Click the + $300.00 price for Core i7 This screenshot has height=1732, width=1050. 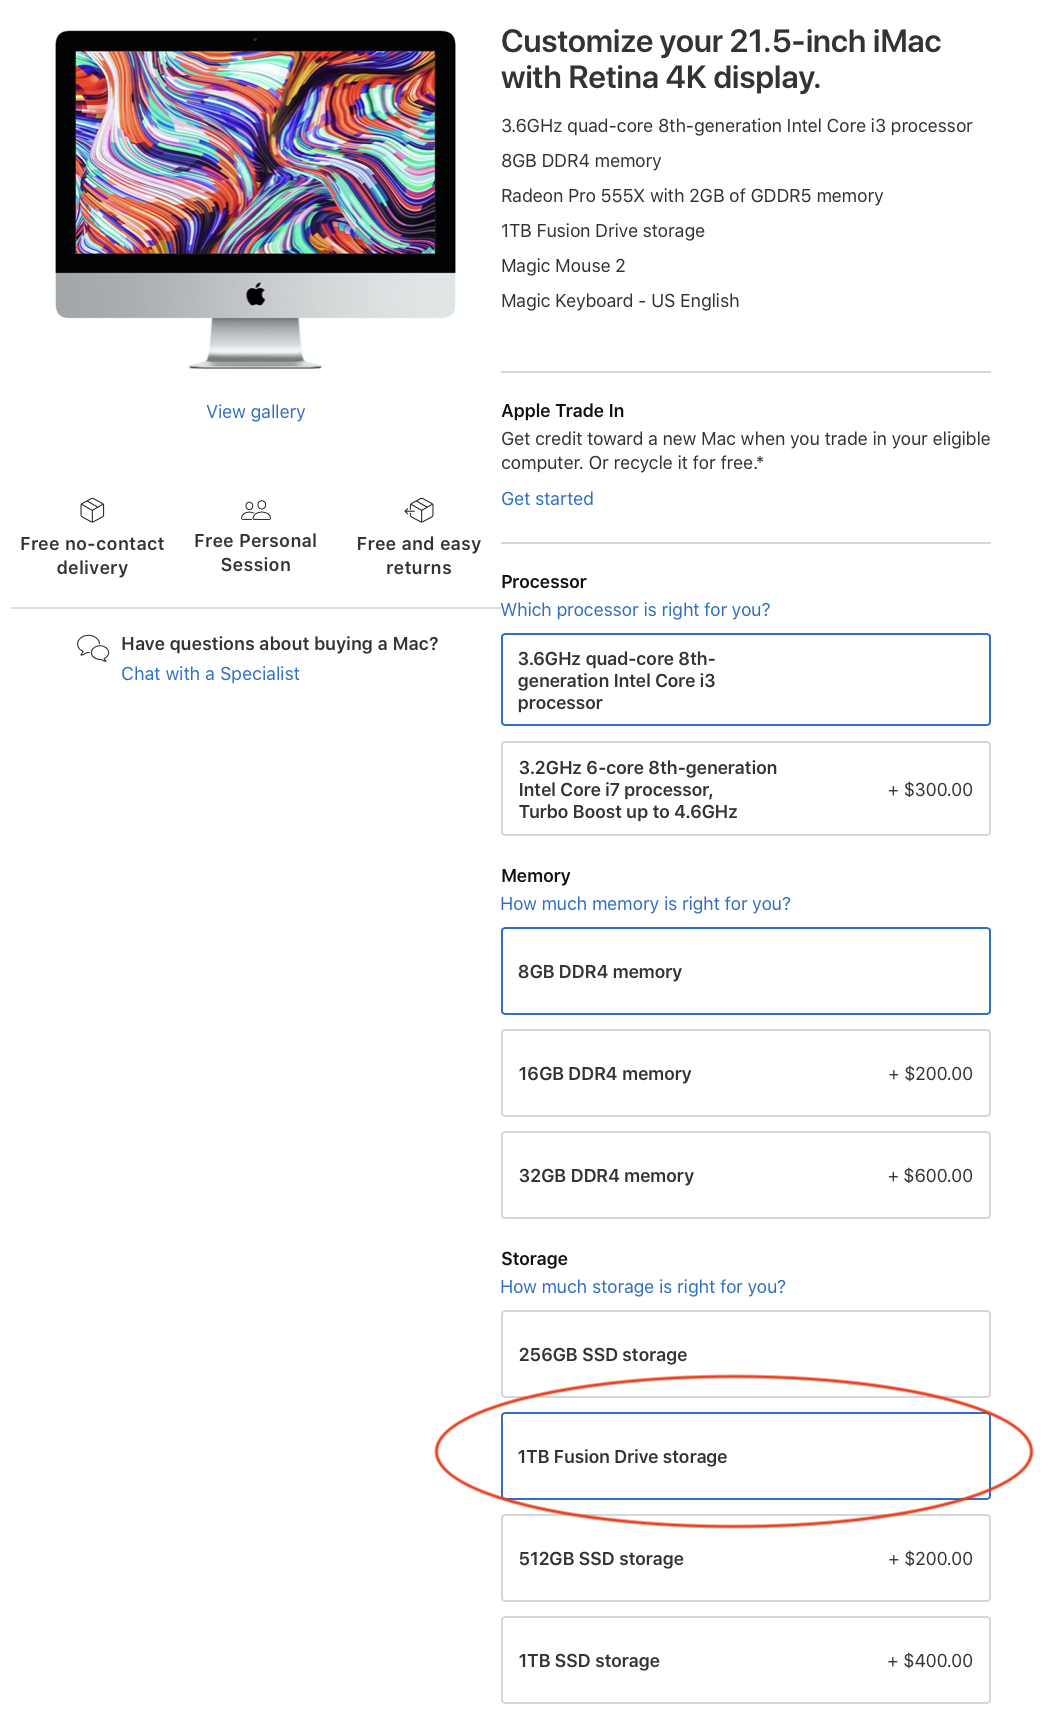(x=930, y=790)
